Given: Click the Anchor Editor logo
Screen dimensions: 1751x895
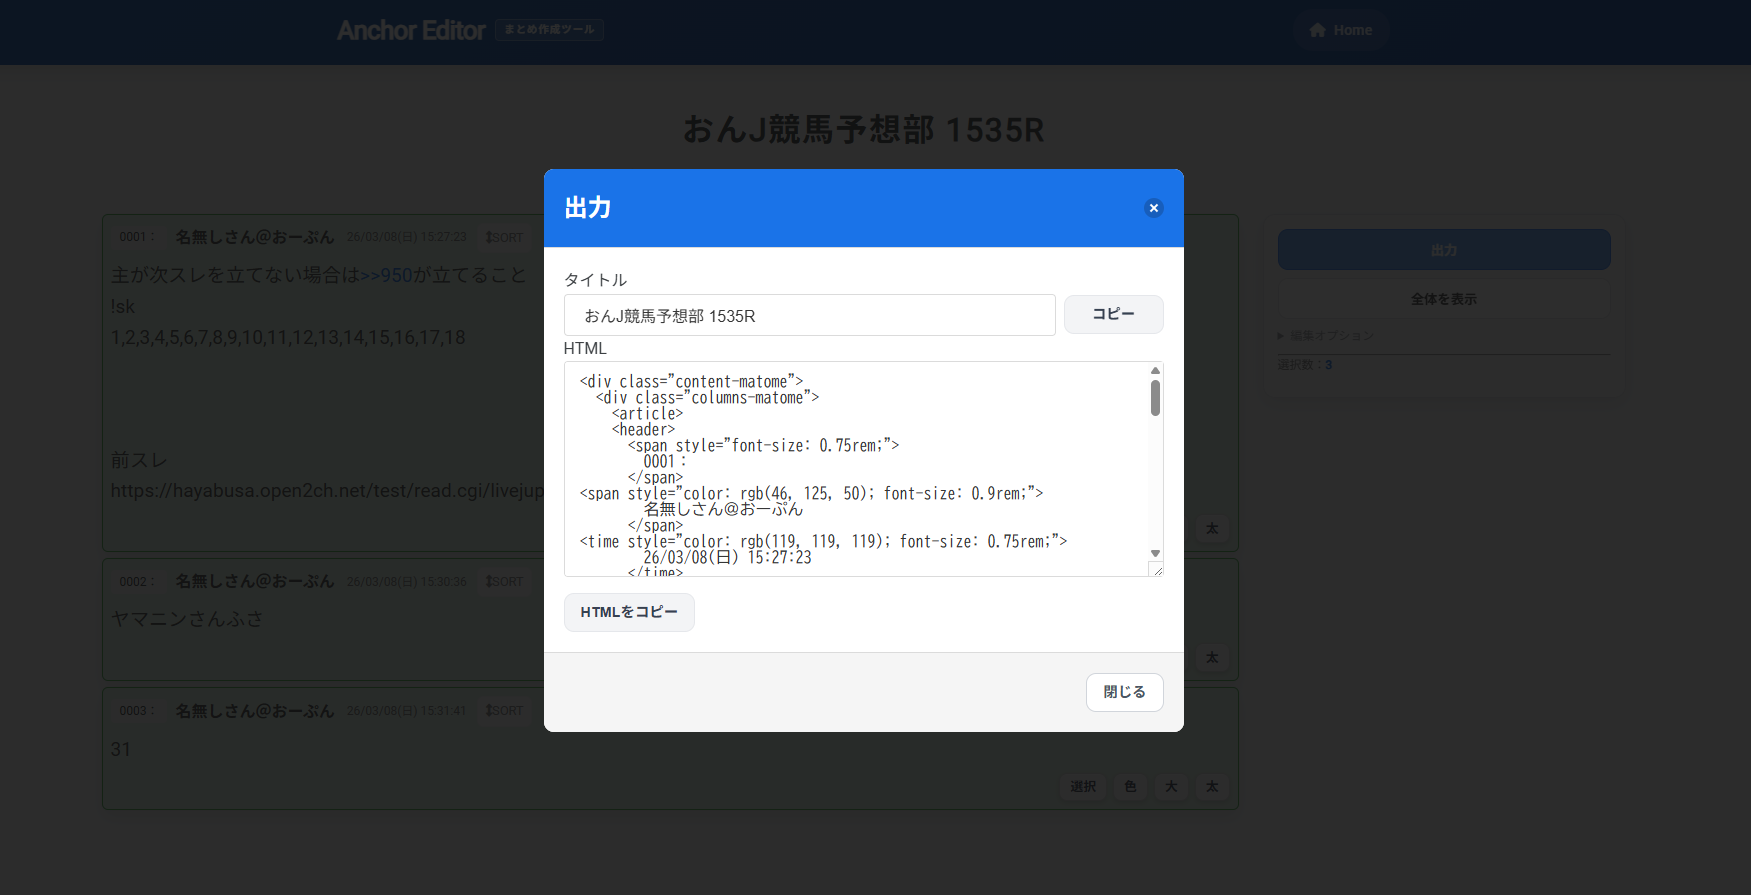Looking at the screenshot, I should tap(411, 30).
